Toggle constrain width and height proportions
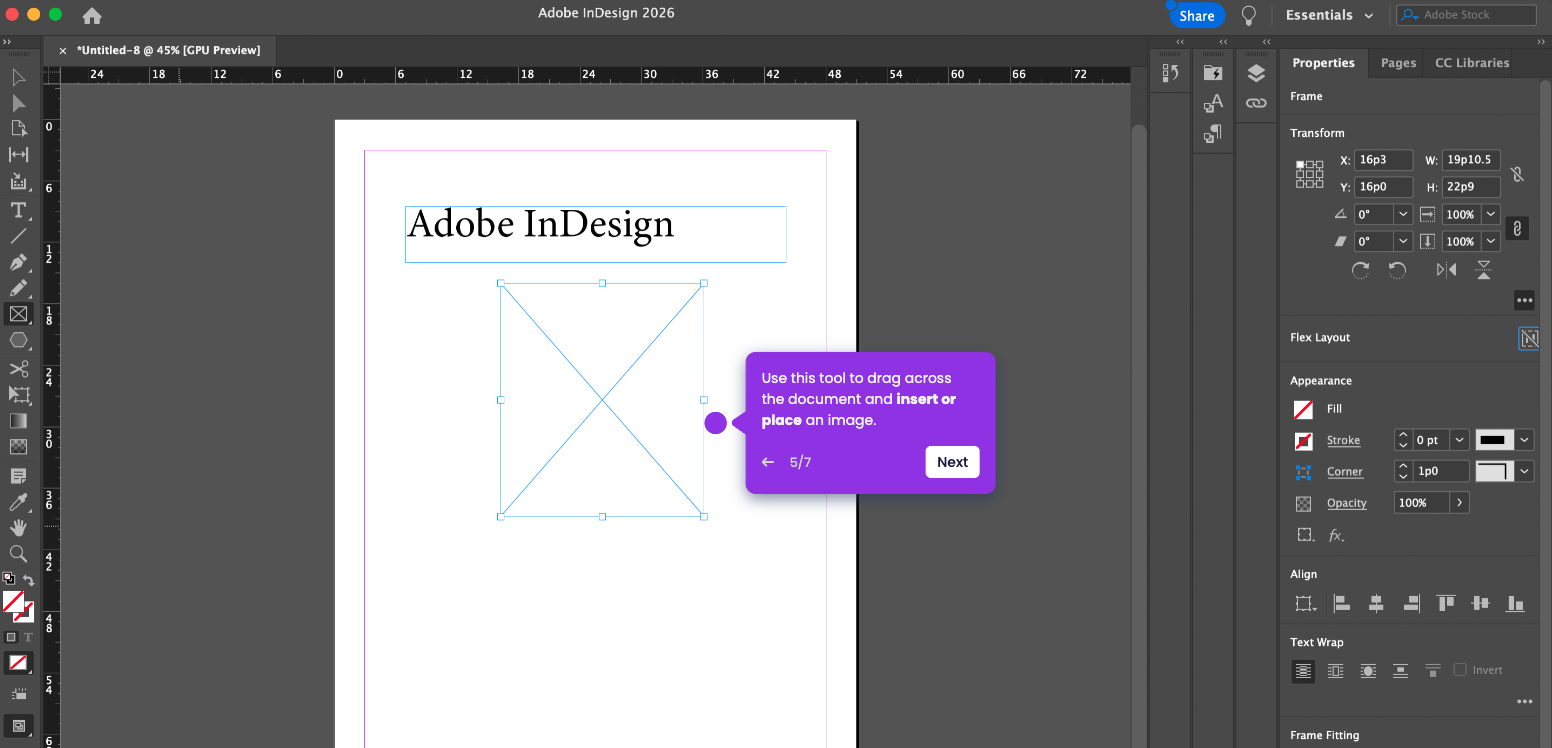The image size is (1552, 748). coord(1517,174)
